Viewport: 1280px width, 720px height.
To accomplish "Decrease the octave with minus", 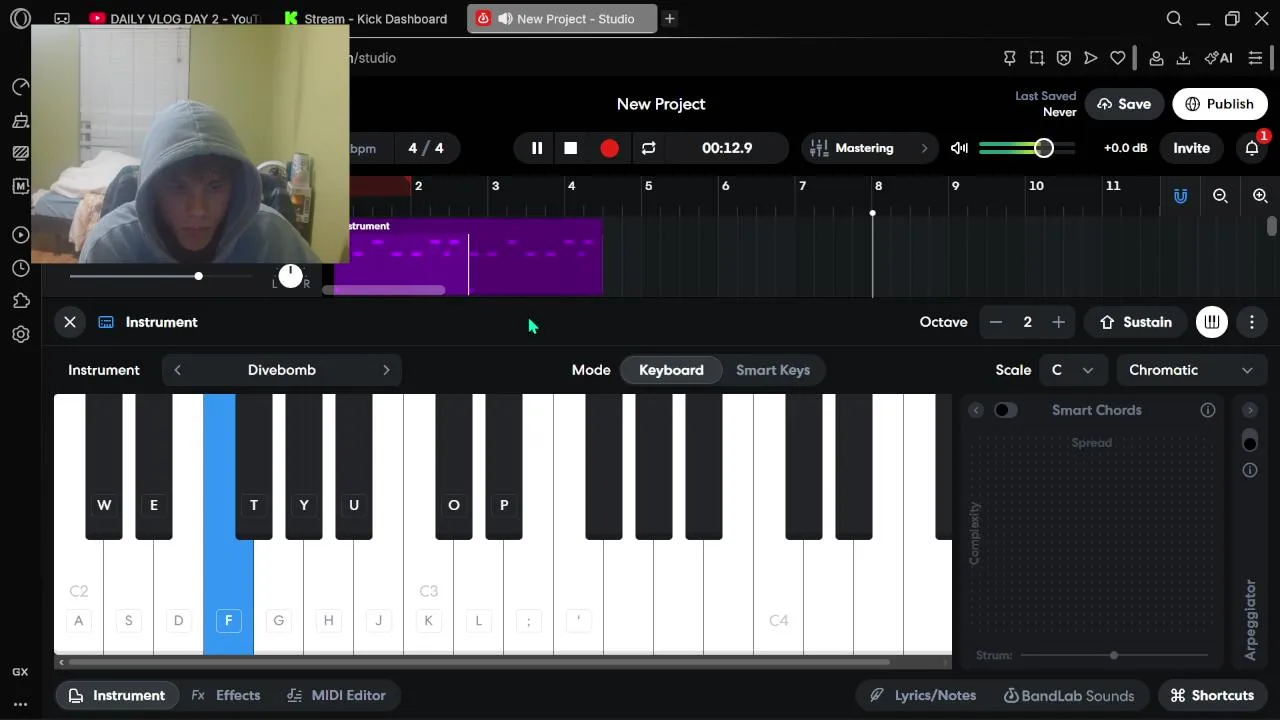I will pos(996,322).
